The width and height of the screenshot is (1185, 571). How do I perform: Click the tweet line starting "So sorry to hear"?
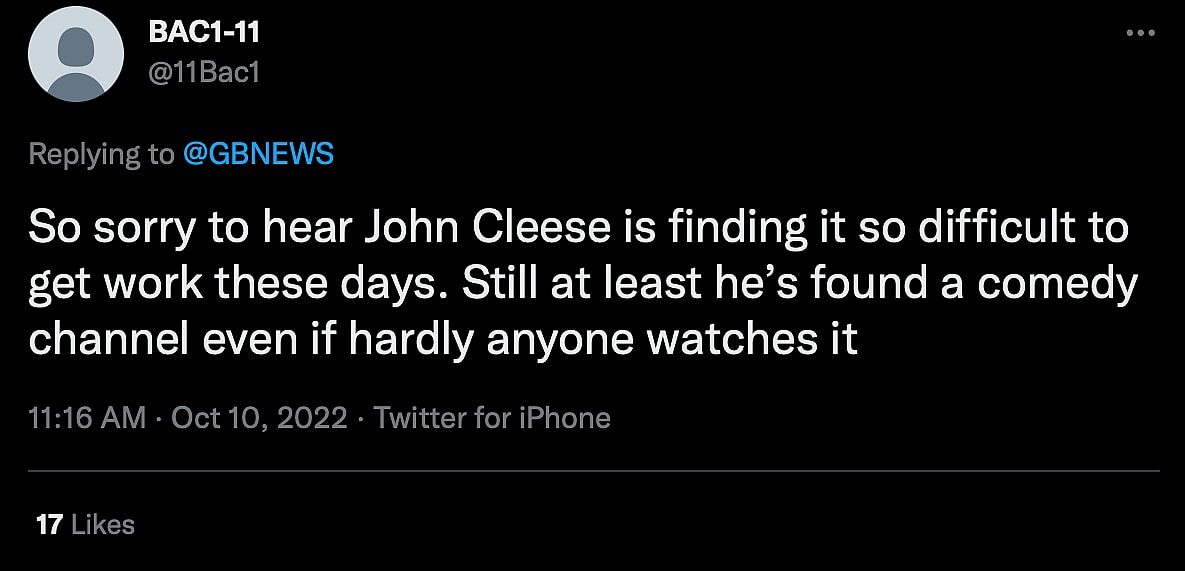click(578, 228)
